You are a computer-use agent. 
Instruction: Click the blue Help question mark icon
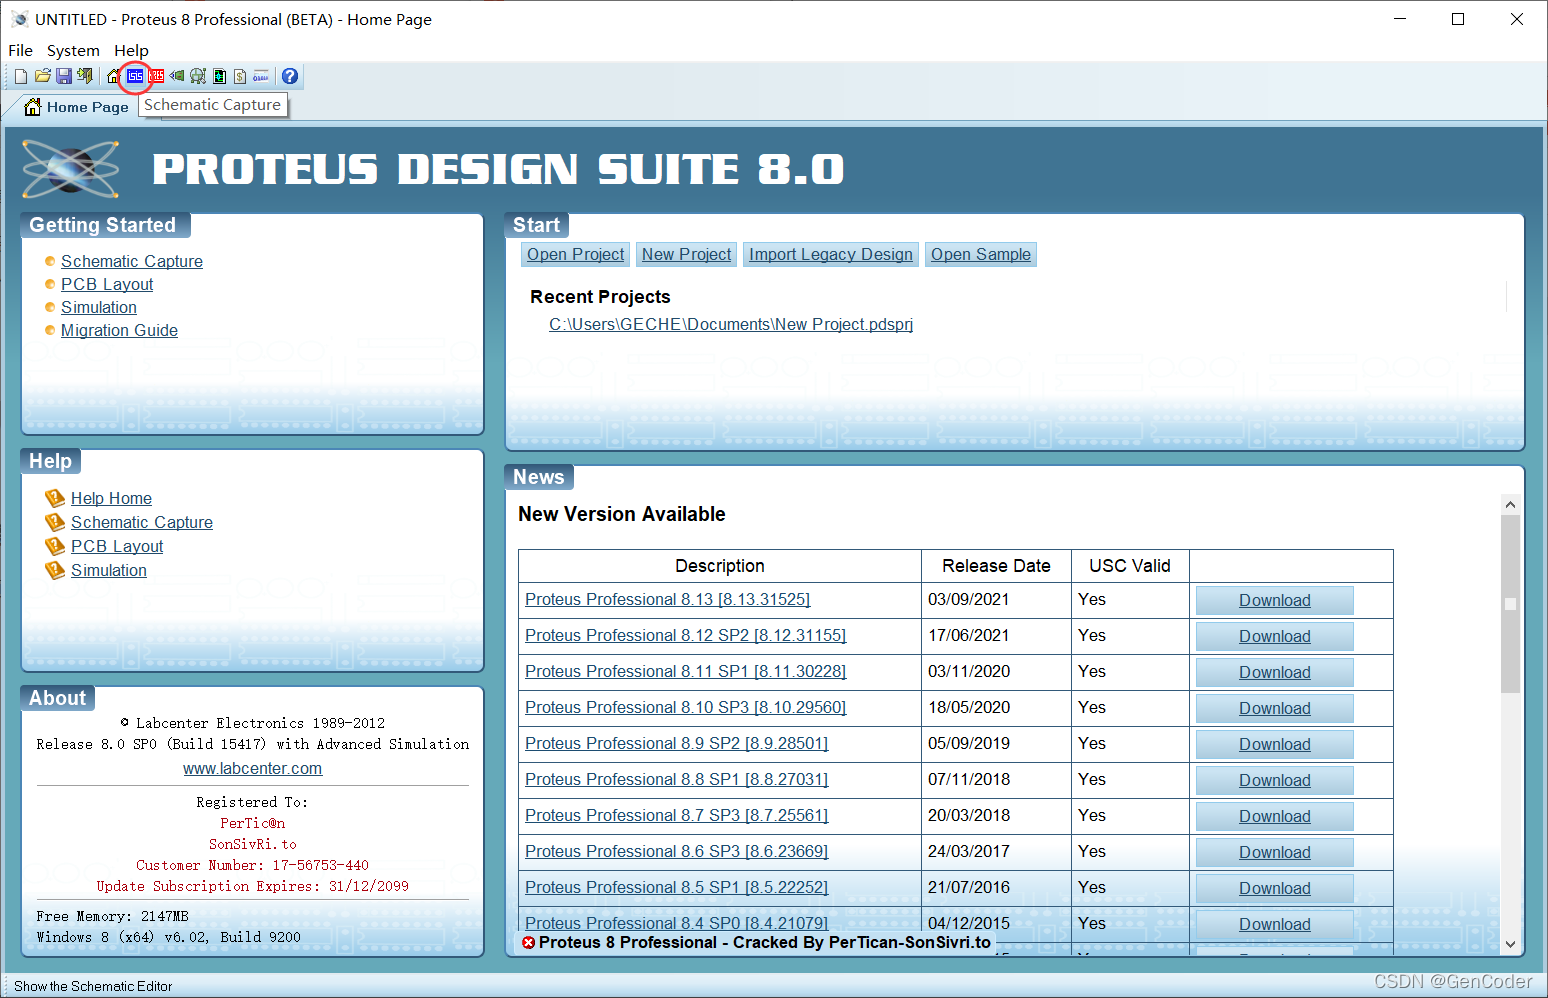tap(290, 76)
